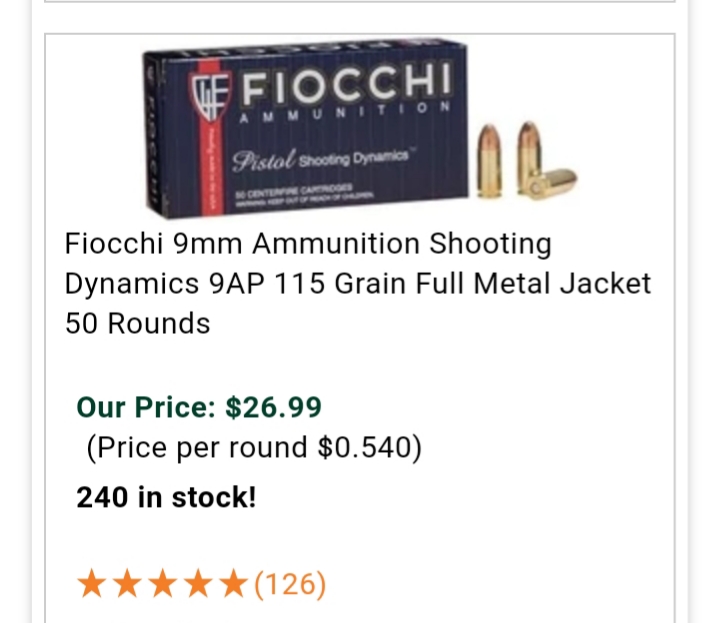Image resolution: width=708 pixels, height=623 pixels.
Task: Click the fifth orange rating star
Action: click(234, 584)
